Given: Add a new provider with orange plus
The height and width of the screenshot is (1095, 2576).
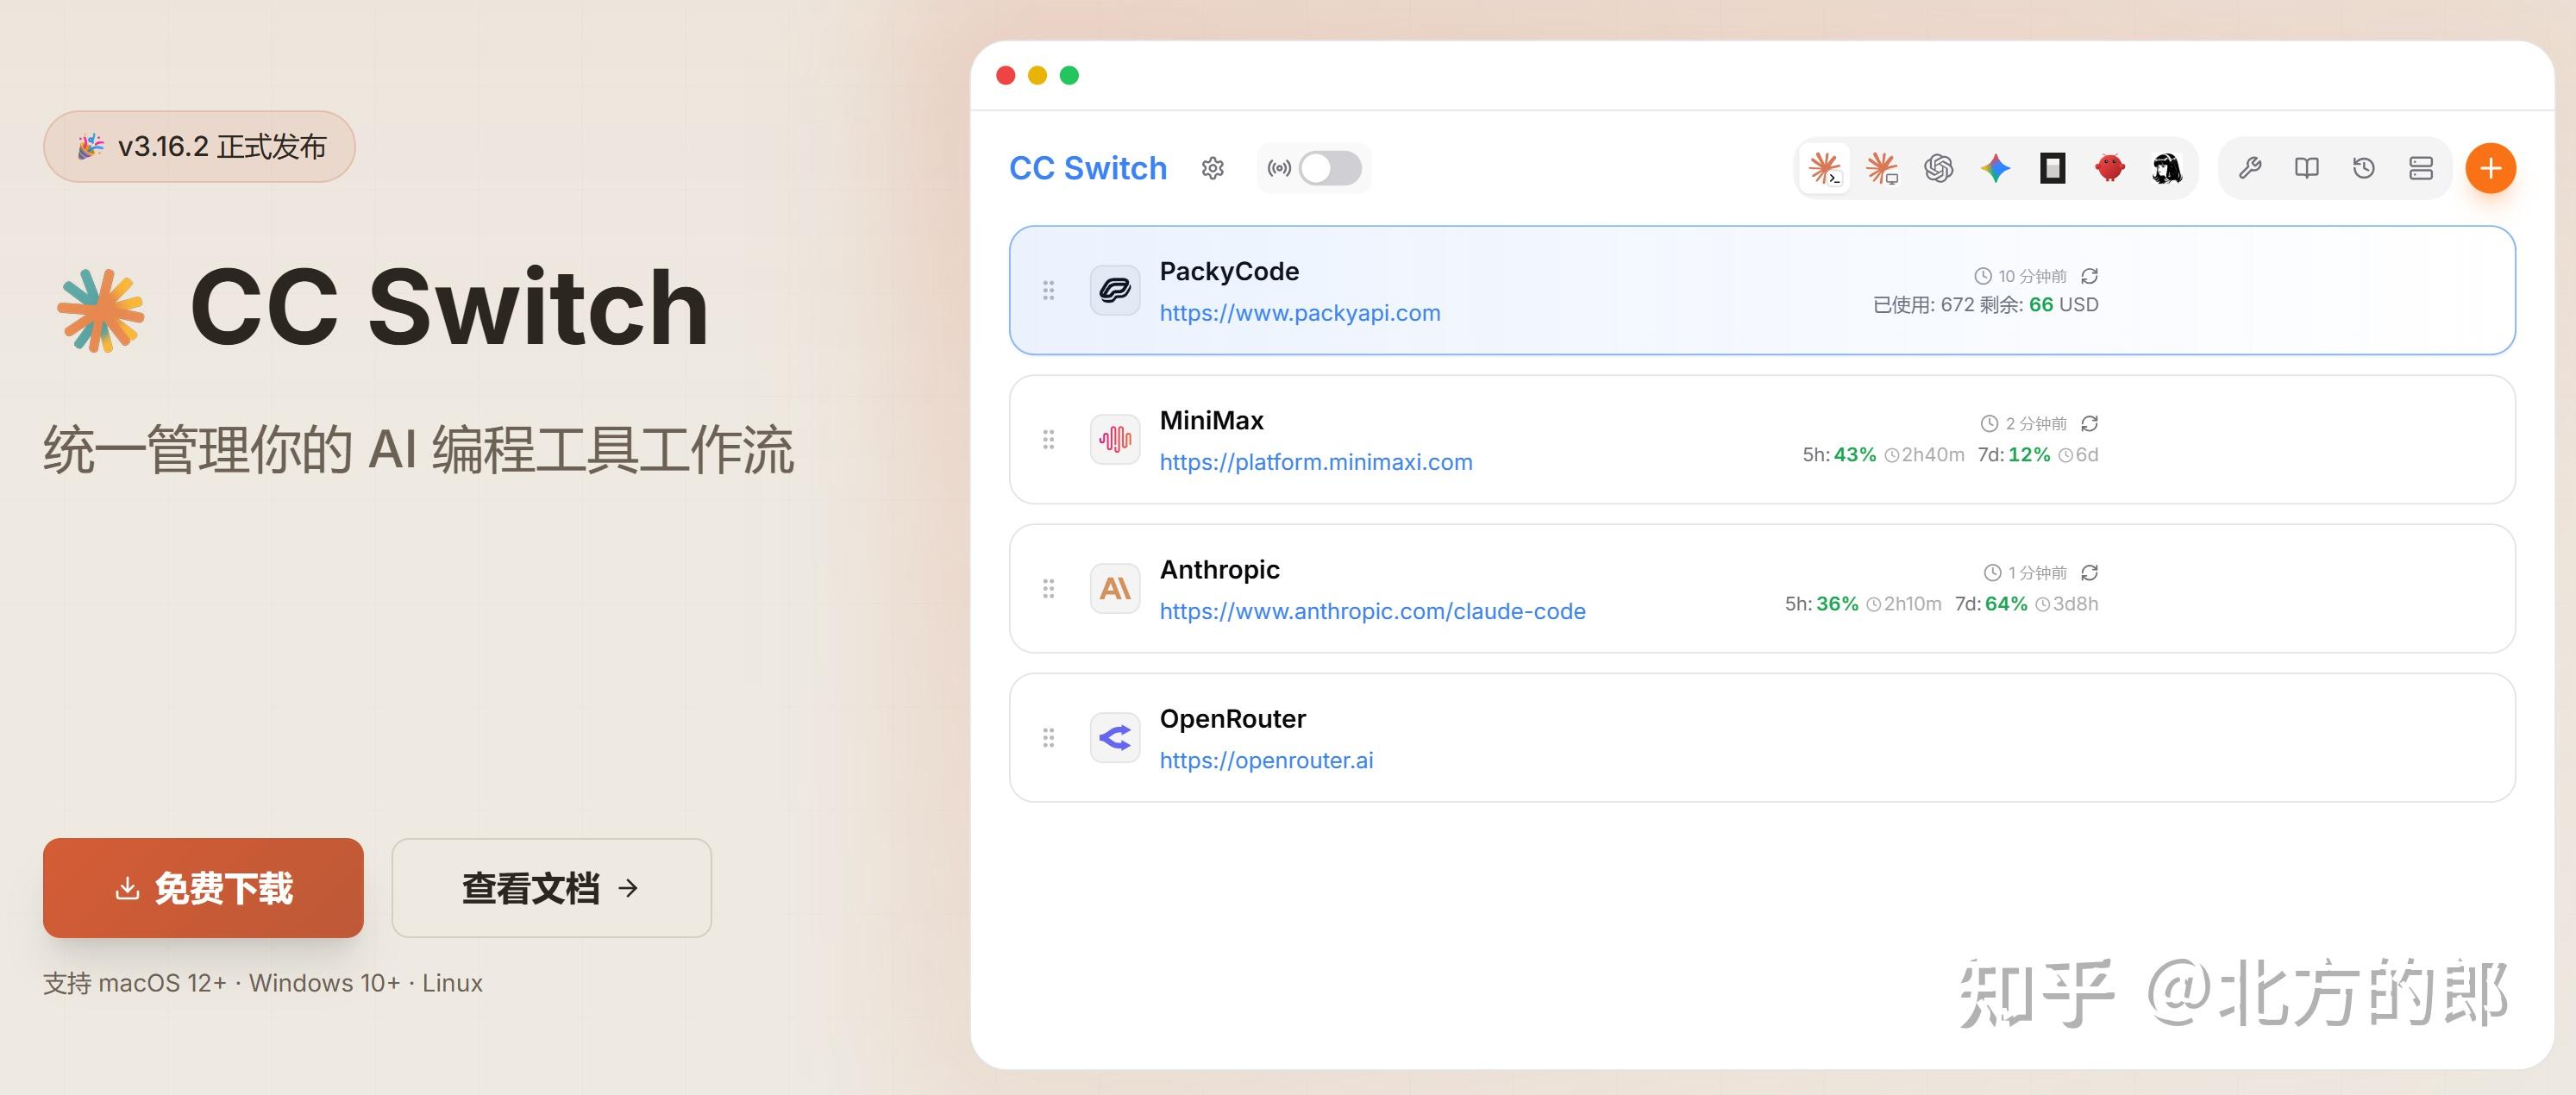Looking at the screenshot, I should pyautogui.click(x=2491, y=168).
